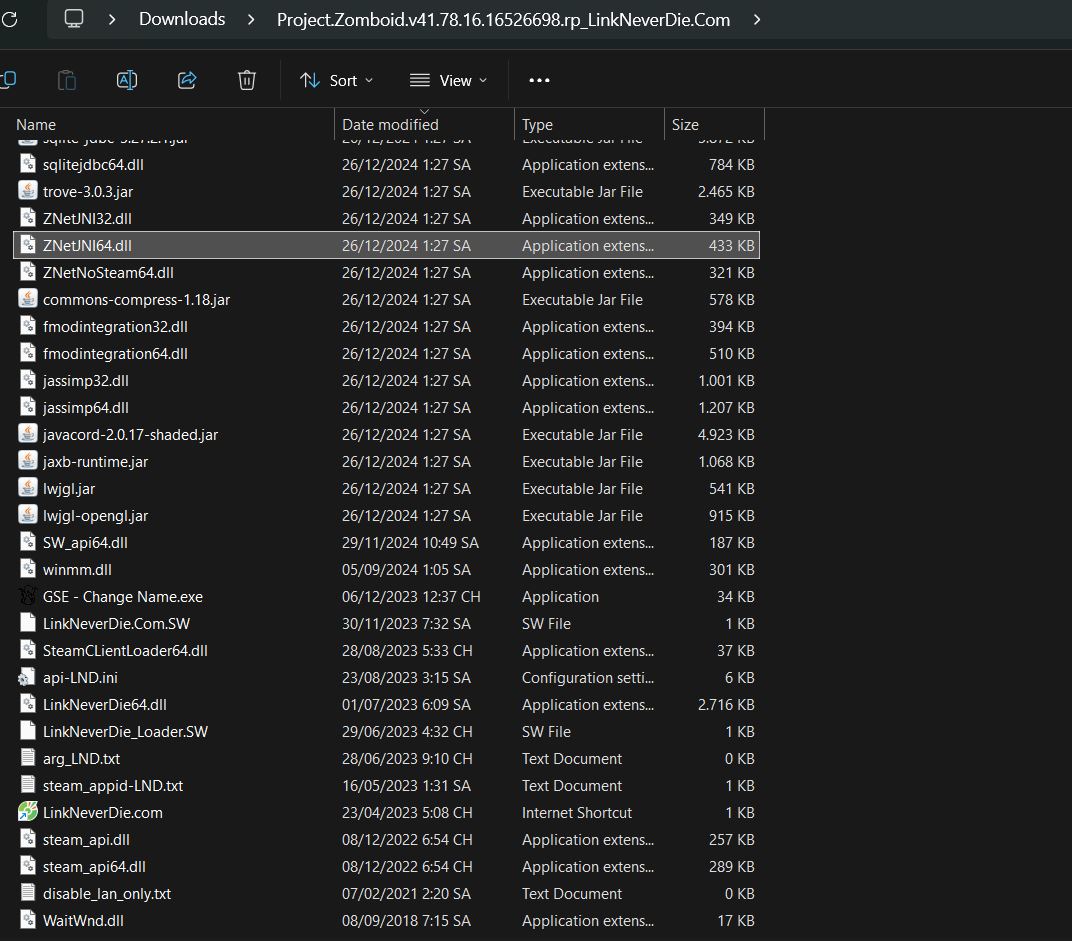The height and width of the screenshot is (941, 1072).
Task: Sort files by the Name column header
Action: click(x=36, y=124)
